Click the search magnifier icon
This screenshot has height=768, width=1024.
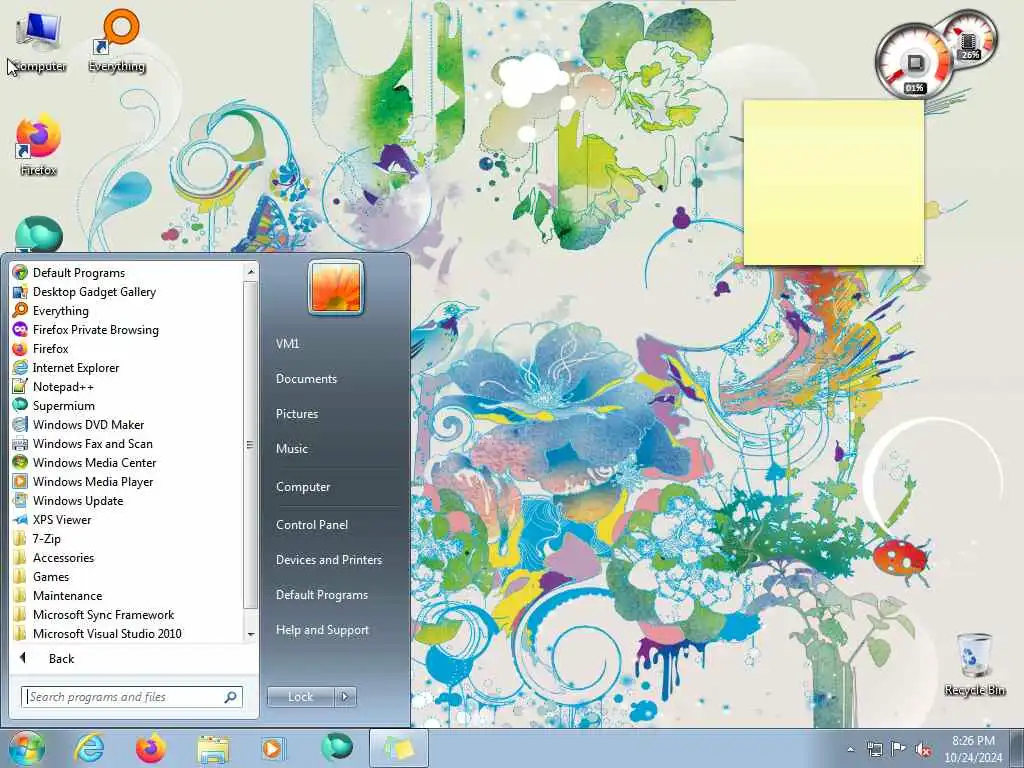coord(231,697)
